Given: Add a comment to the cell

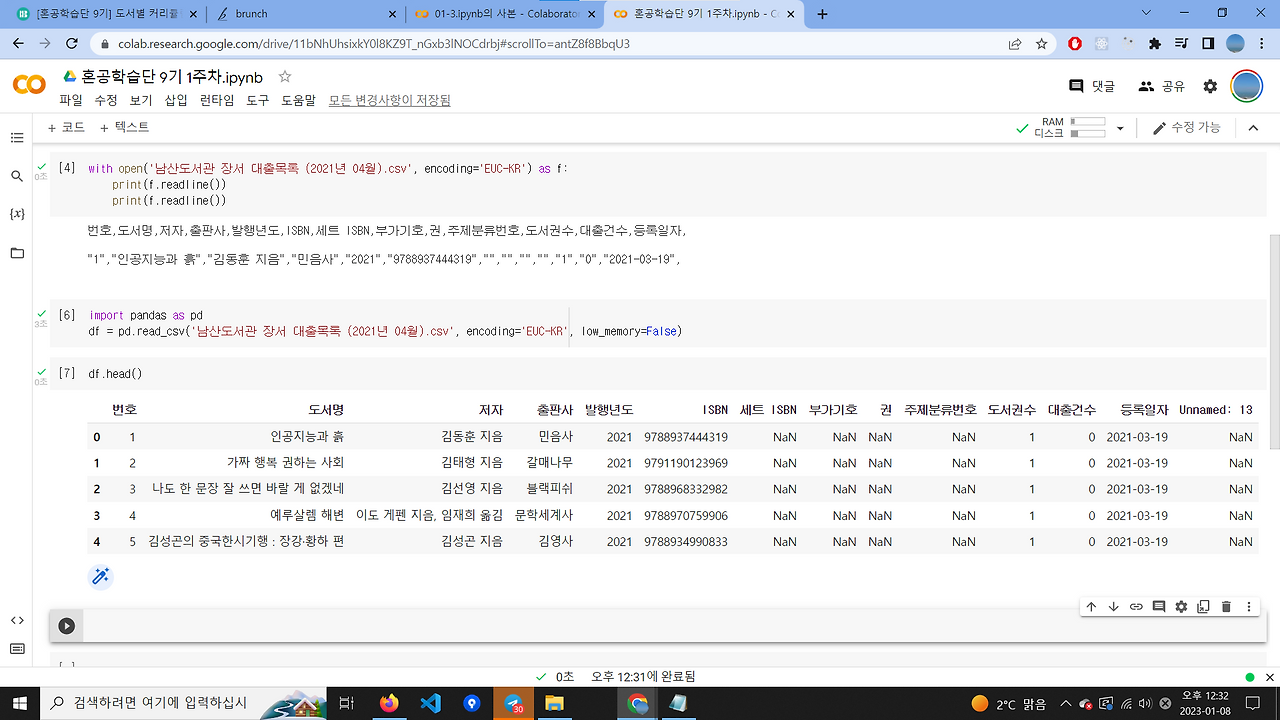Looking at the screenshot, I should (x=1158, y=606).
